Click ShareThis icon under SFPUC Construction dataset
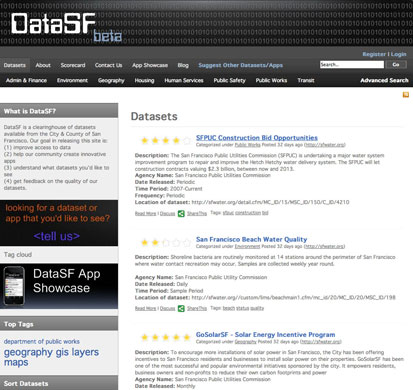Viewport: 413px width, 390px height. (x=181, y=214)
